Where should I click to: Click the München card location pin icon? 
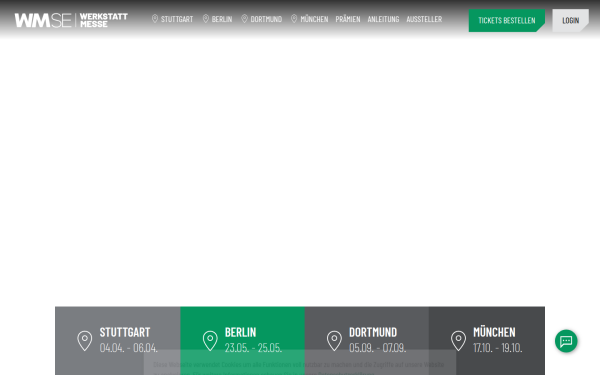coord(458,341)
